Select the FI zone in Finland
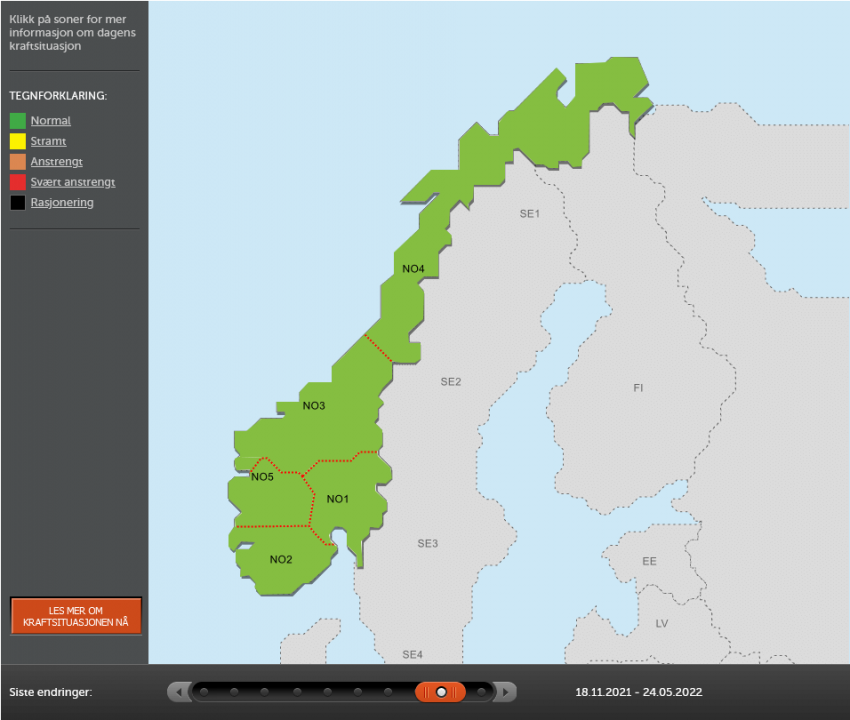 pos(637,387)
